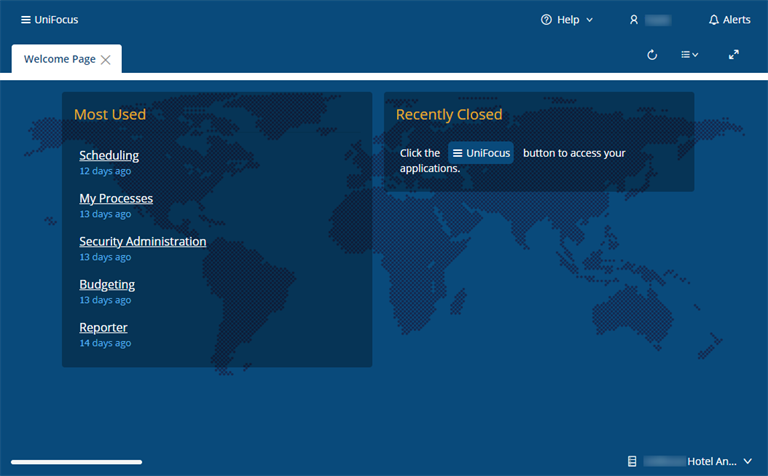
Task: Click the Alerts label text
Action: pos(737,20)
